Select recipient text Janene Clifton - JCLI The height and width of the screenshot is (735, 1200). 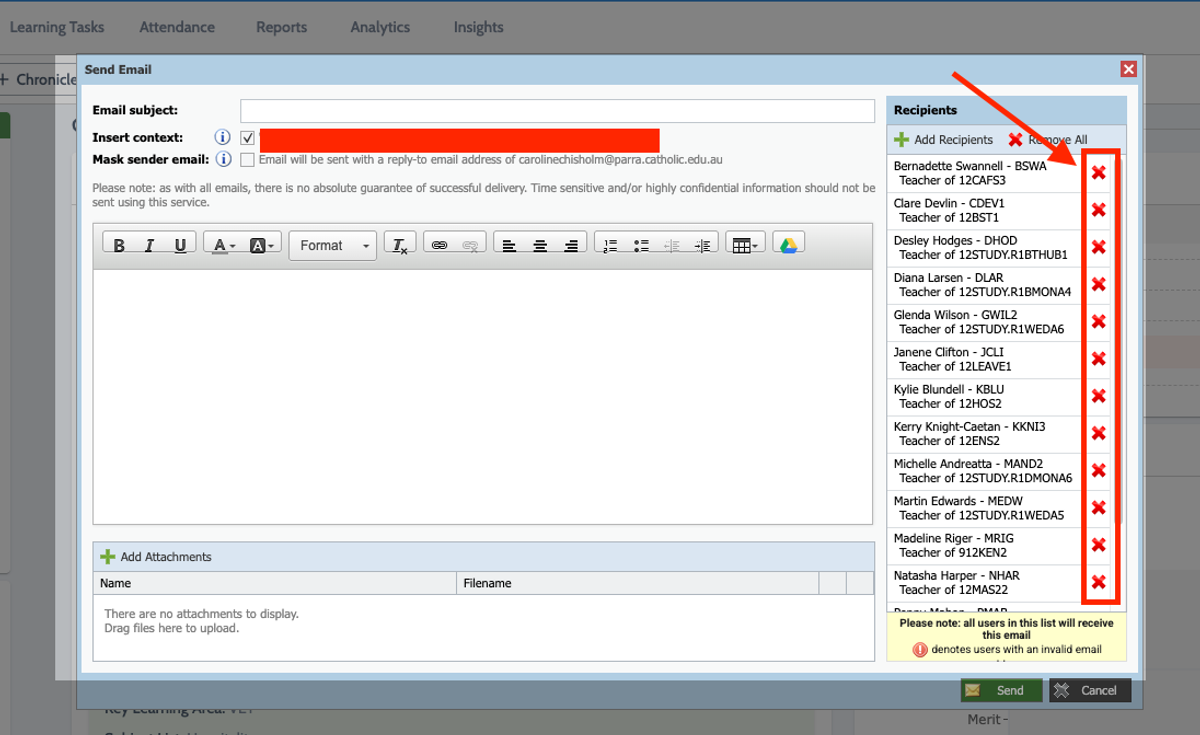[x=948, y=352]
